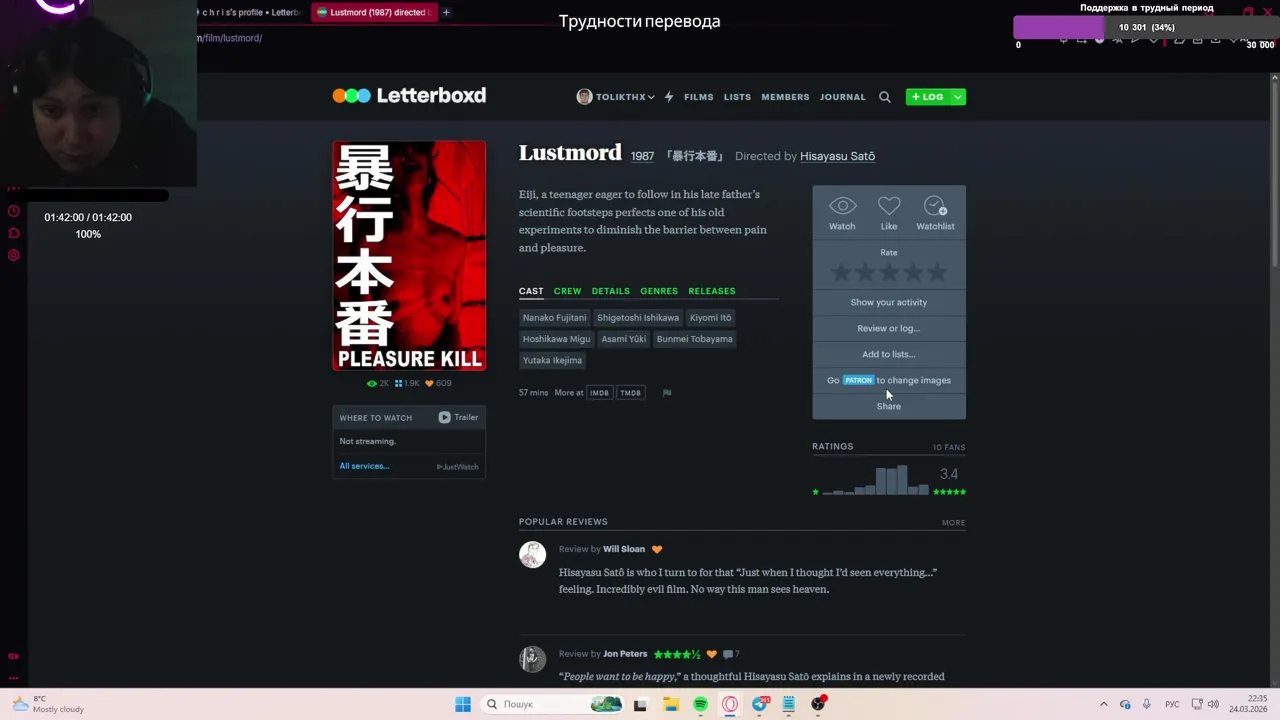Rate the film five stars (last star)
The height and width of the screenshot is (720, 1280).
pos(937,272)
